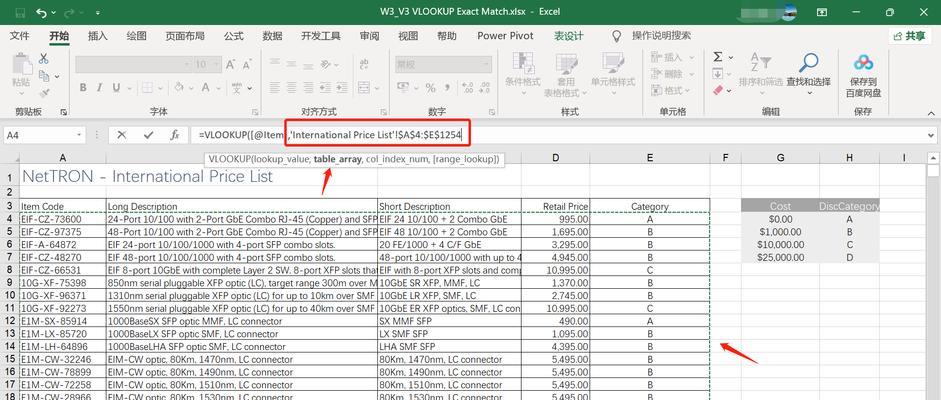Click the Accounting Number Format icon
Screen dimensions: 941x400
(404, 88)
